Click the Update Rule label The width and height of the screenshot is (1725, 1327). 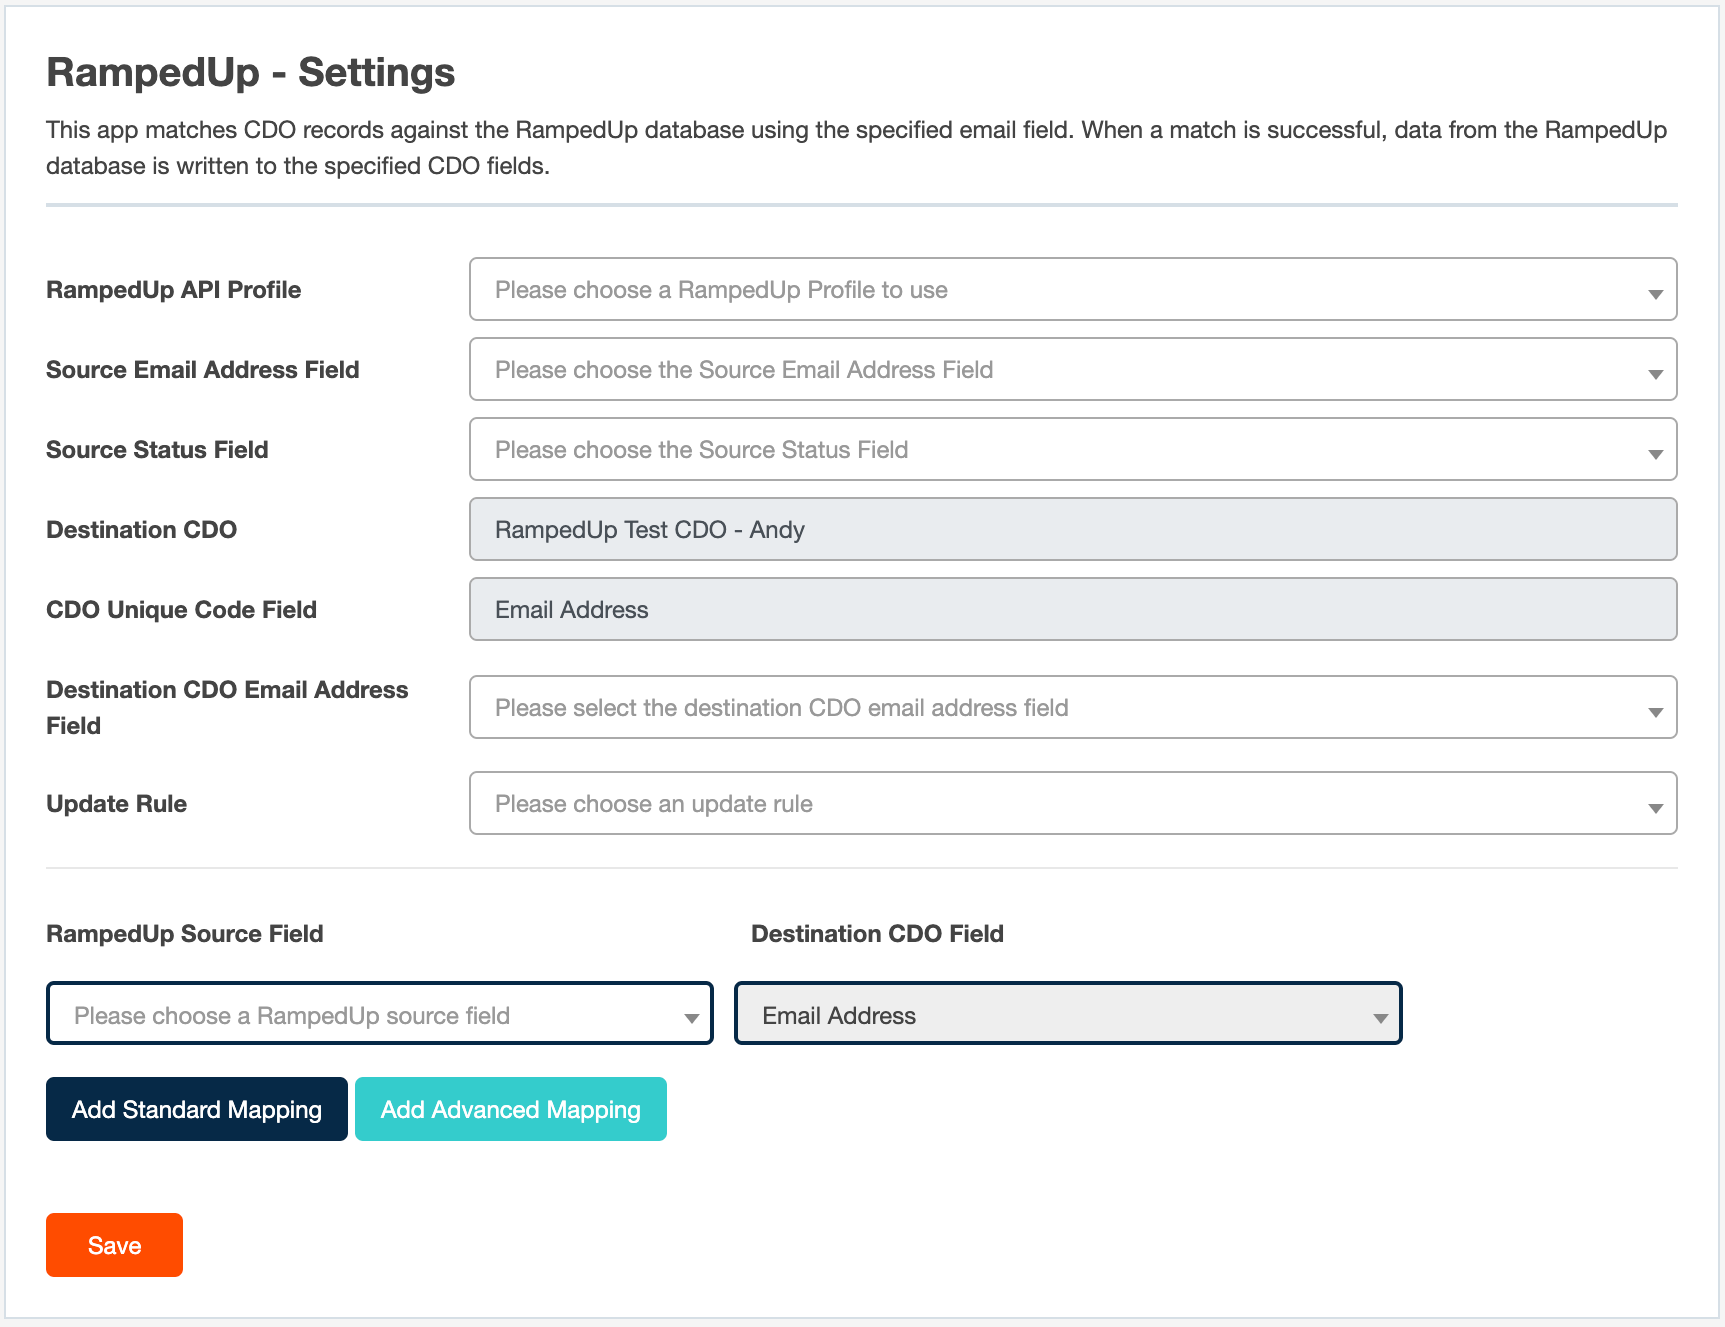point(117,804)
